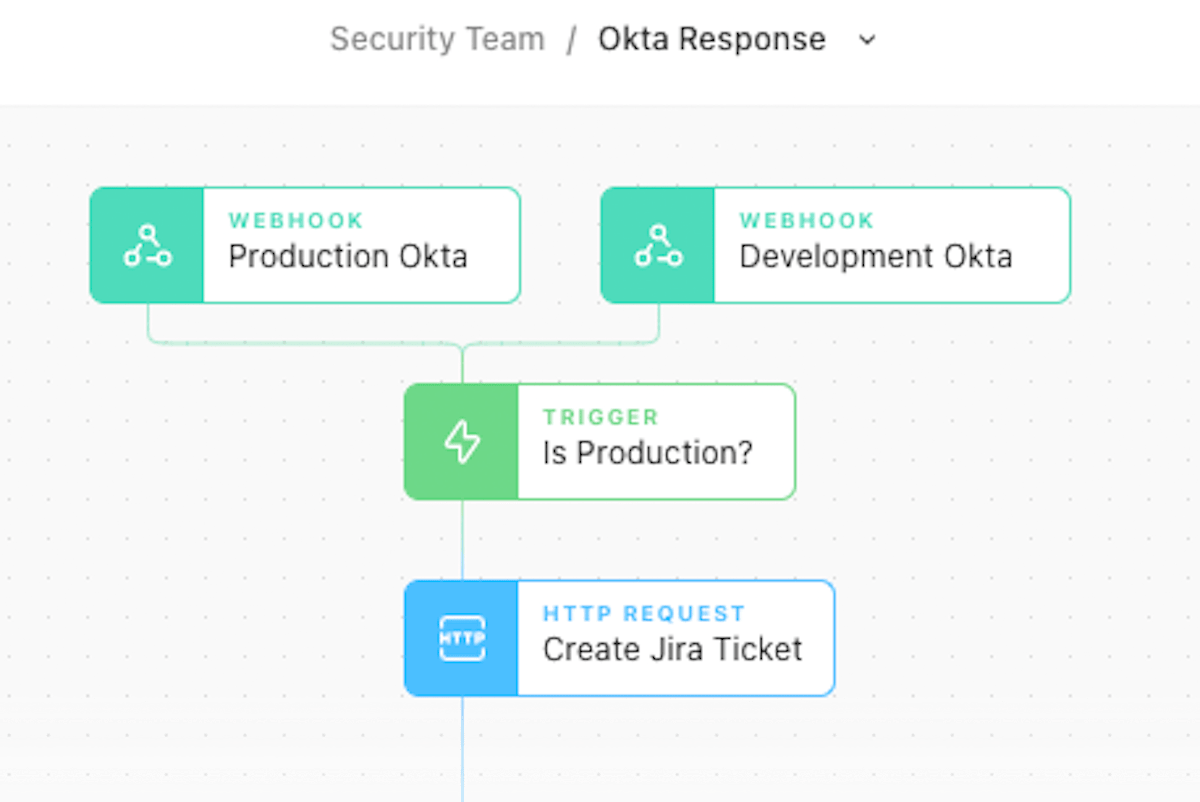Select the Is Production? node label
The image size is (1200, 802).
click(x=647, y=452)
